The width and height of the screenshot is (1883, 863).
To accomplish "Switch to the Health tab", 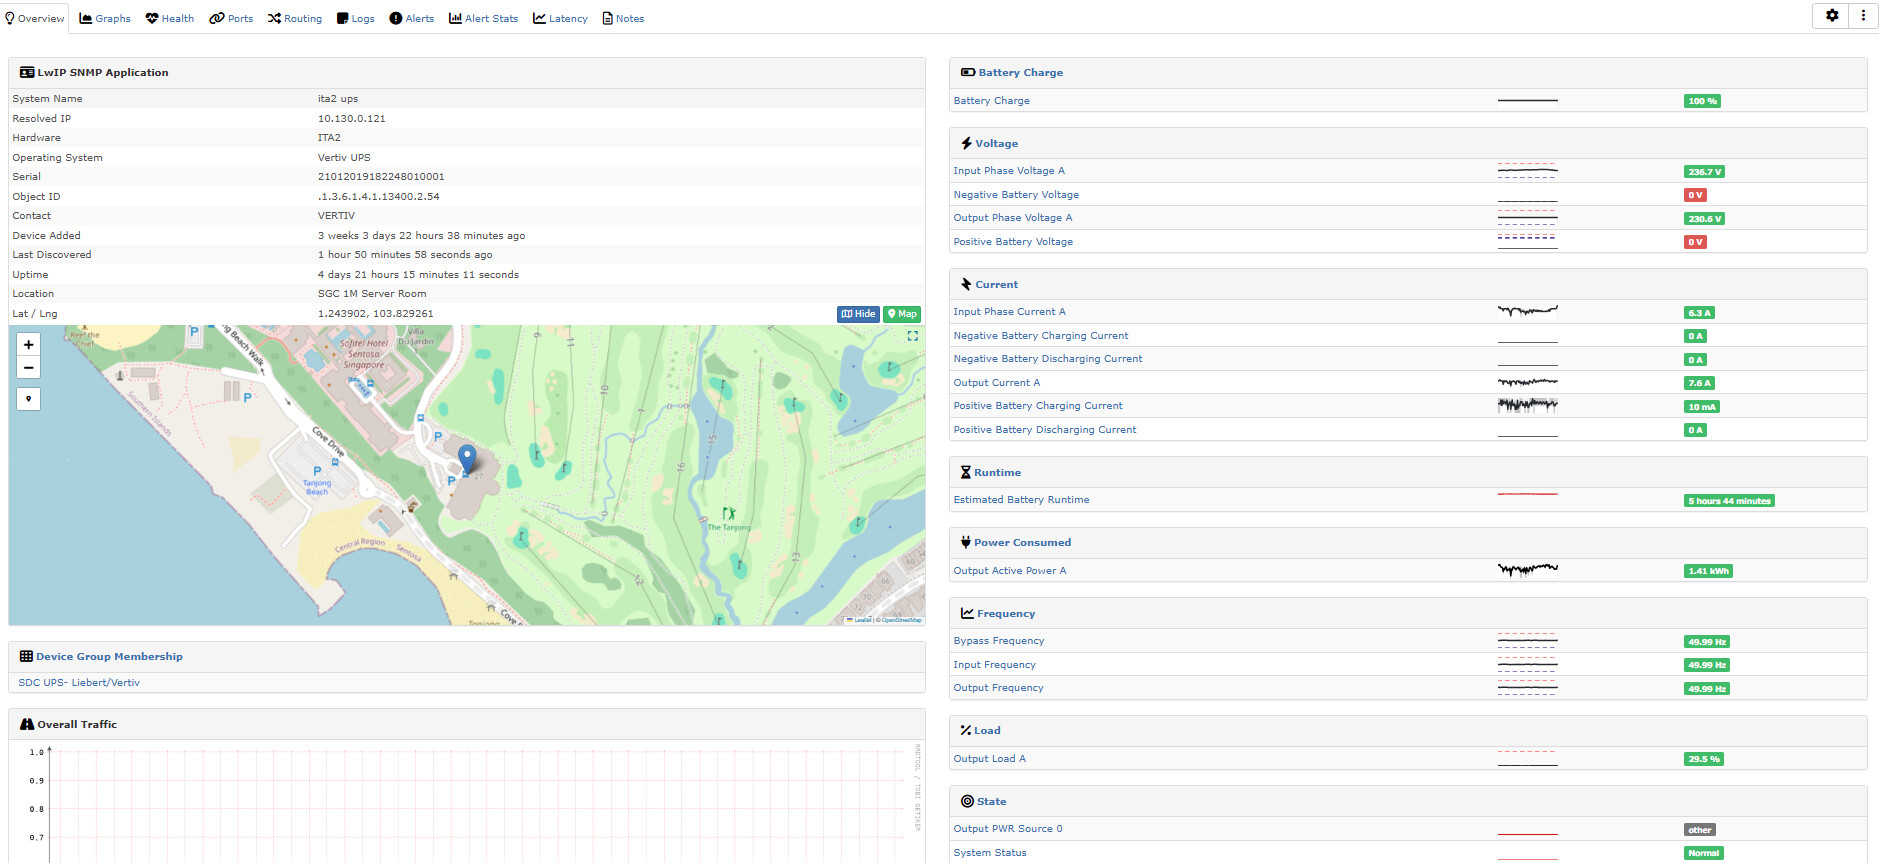I will [170, 18].
